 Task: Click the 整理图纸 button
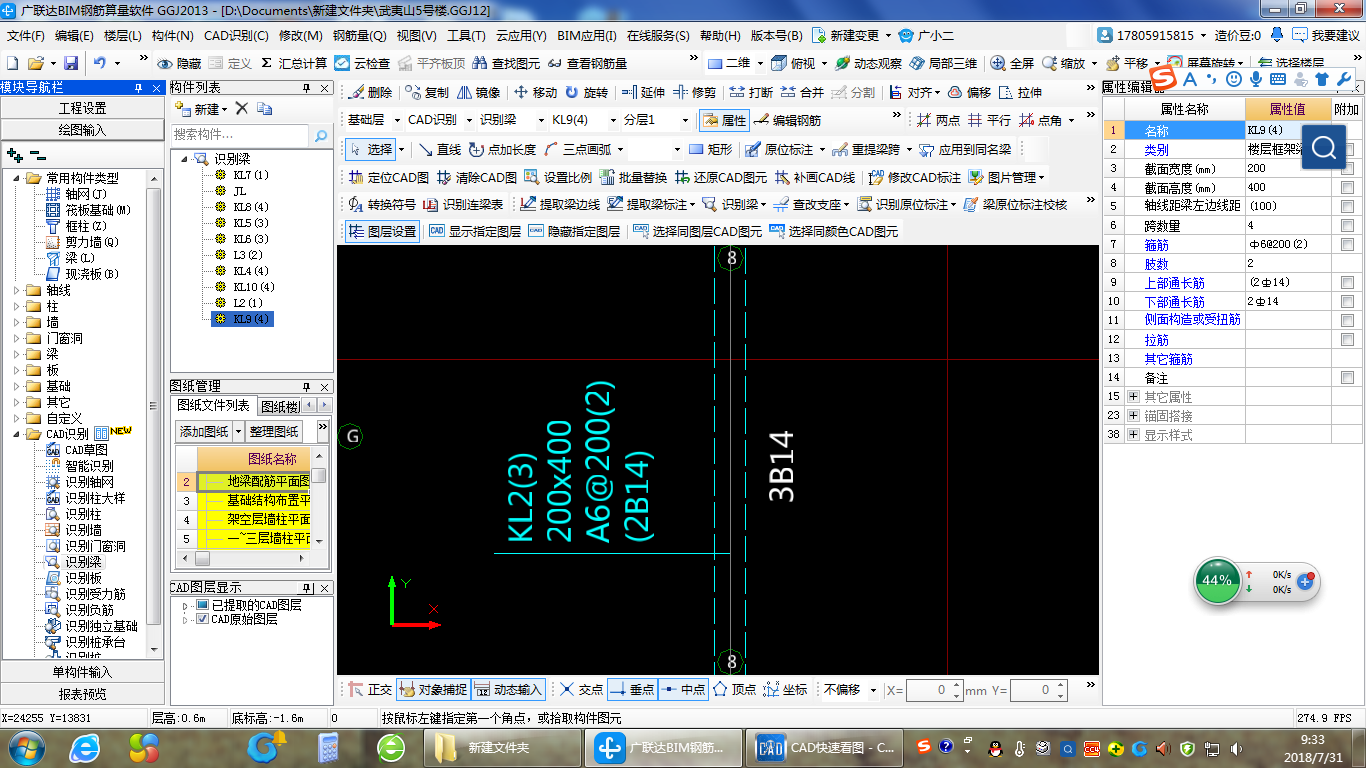point(274,431)
